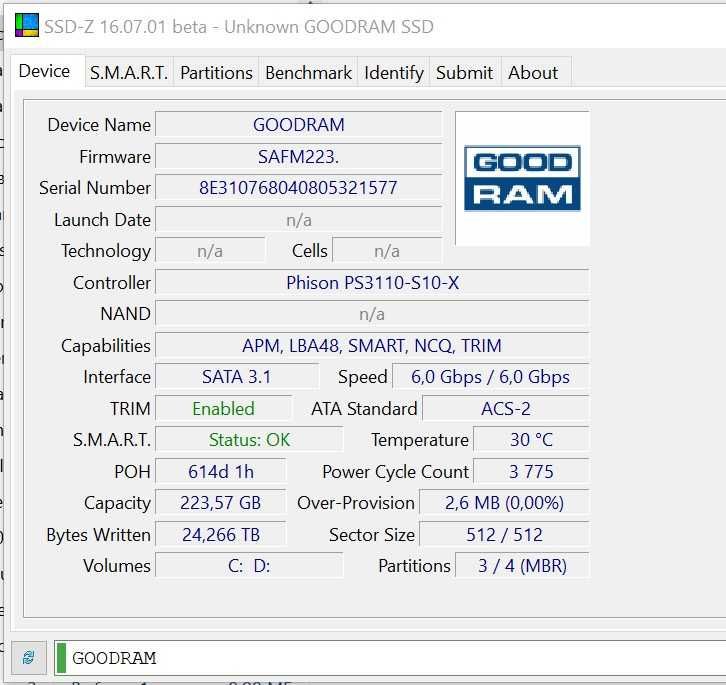Click Sector Size value 512 / 512
The width and height of the screenshot is (726, 685).
(x=504, y=534)
